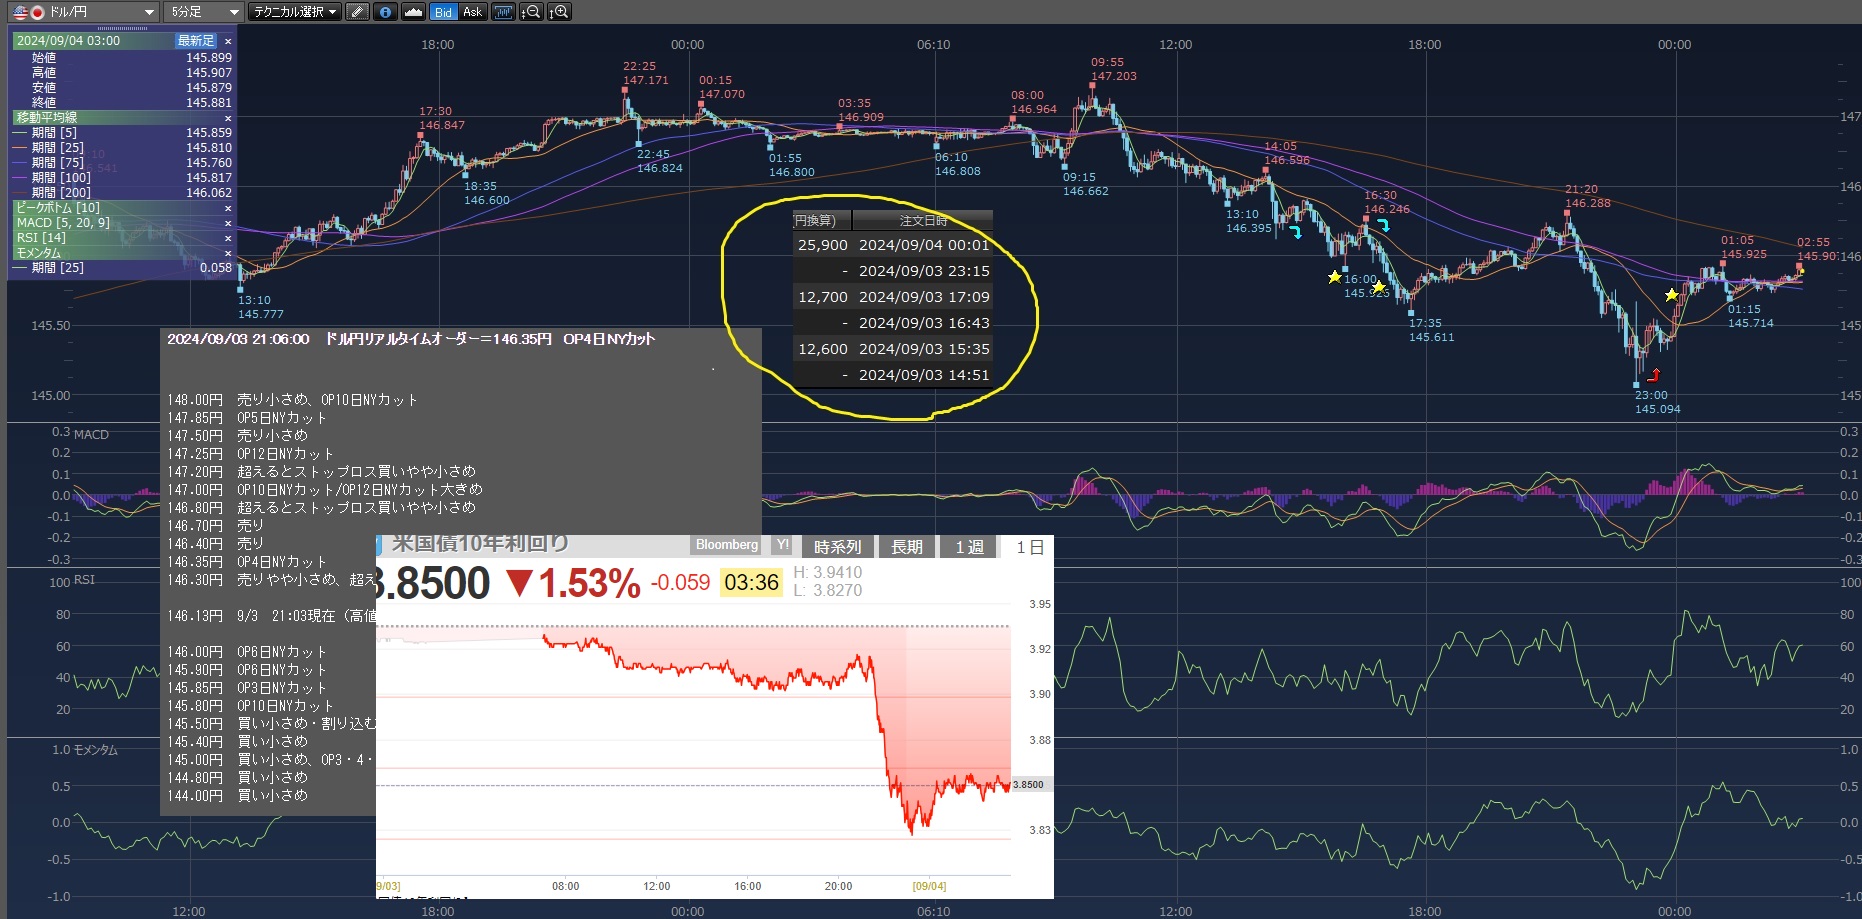Open the 時系列 time series view

(837, 547)
